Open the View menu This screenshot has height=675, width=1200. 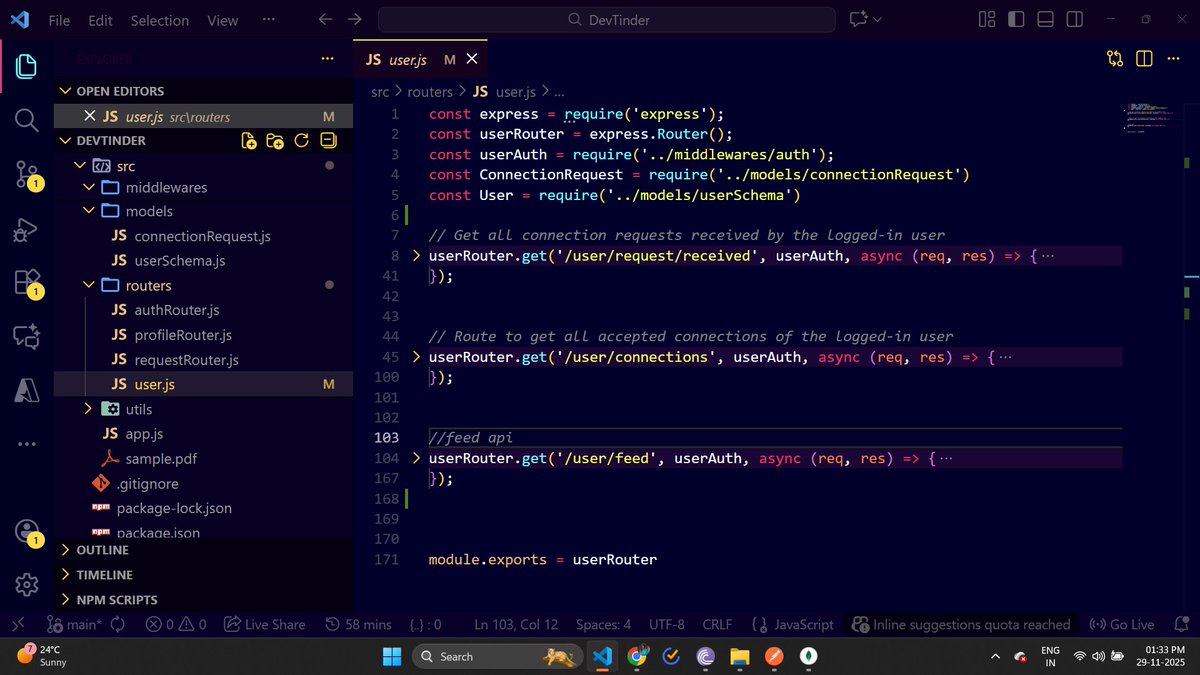click(222, 20)
